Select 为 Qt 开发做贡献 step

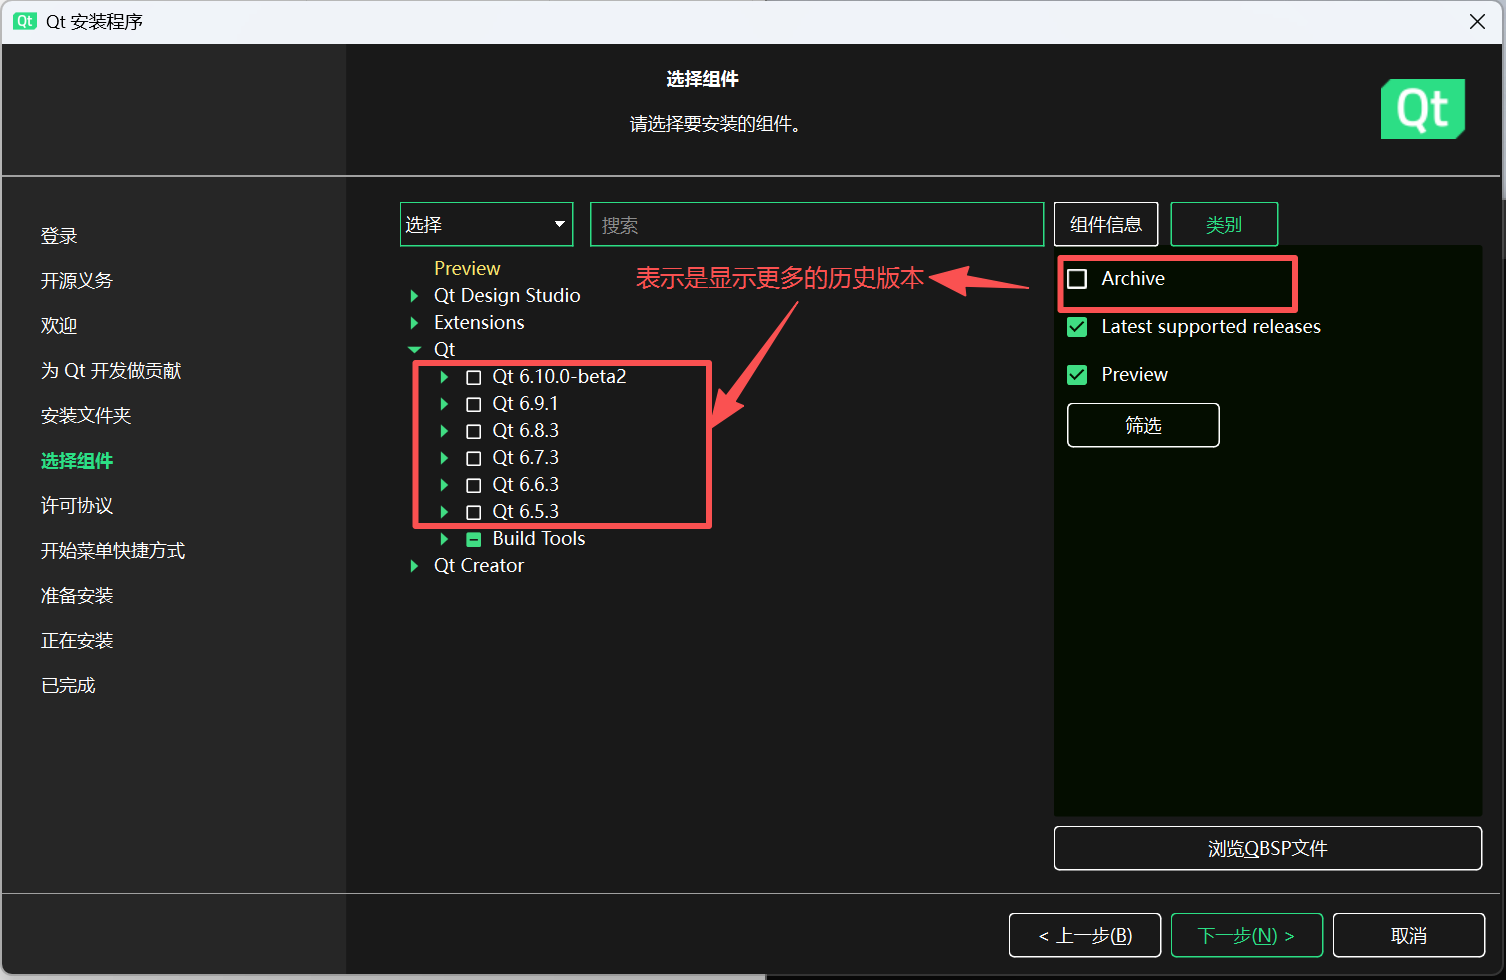[111, 371]
